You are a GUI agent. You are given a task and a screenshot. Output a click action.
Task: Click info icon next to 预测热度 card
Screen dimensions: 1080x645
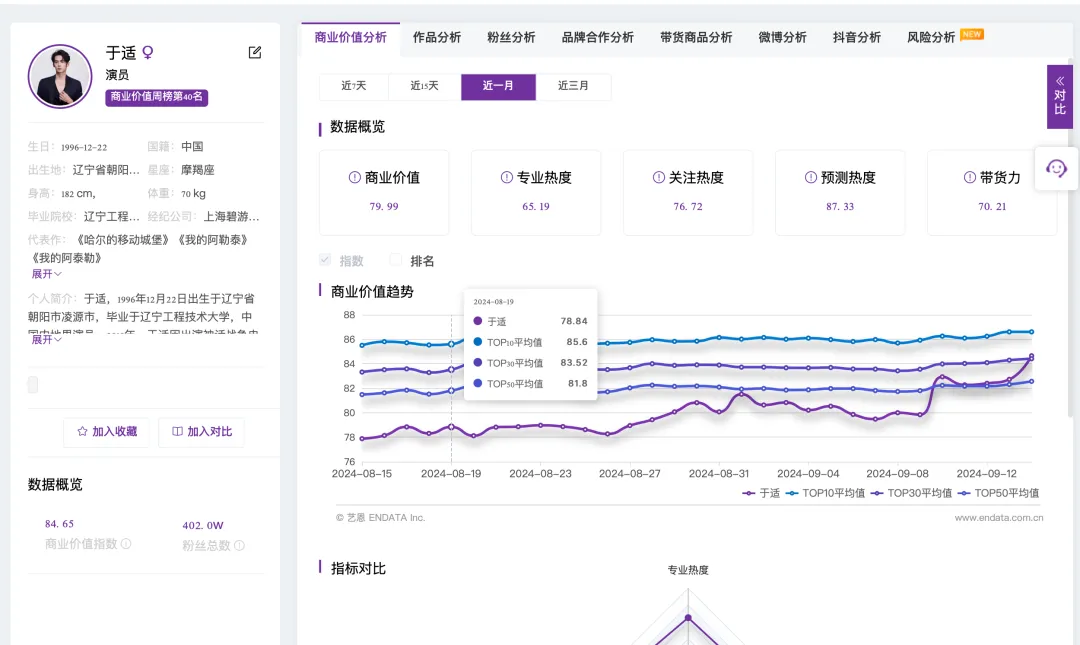click(811, 178)
